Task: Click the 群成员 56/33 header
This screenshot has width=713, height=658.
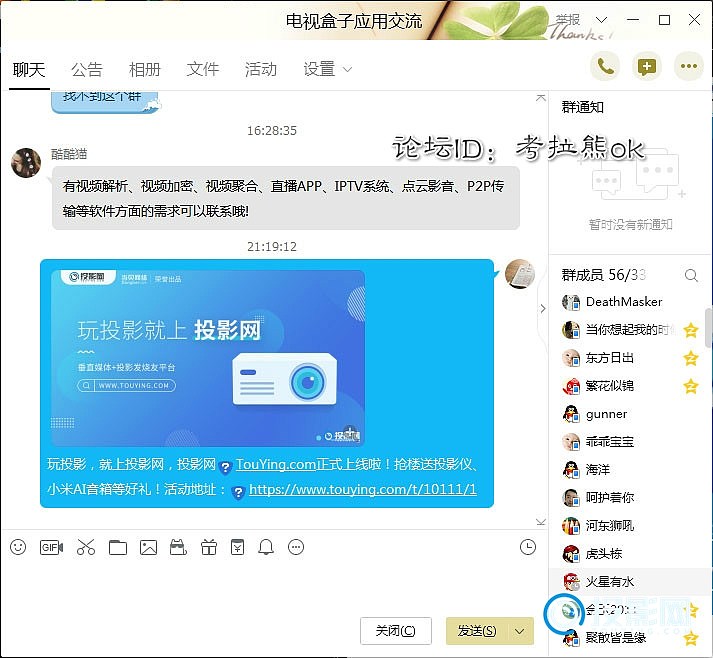Action: click(603, 275)
